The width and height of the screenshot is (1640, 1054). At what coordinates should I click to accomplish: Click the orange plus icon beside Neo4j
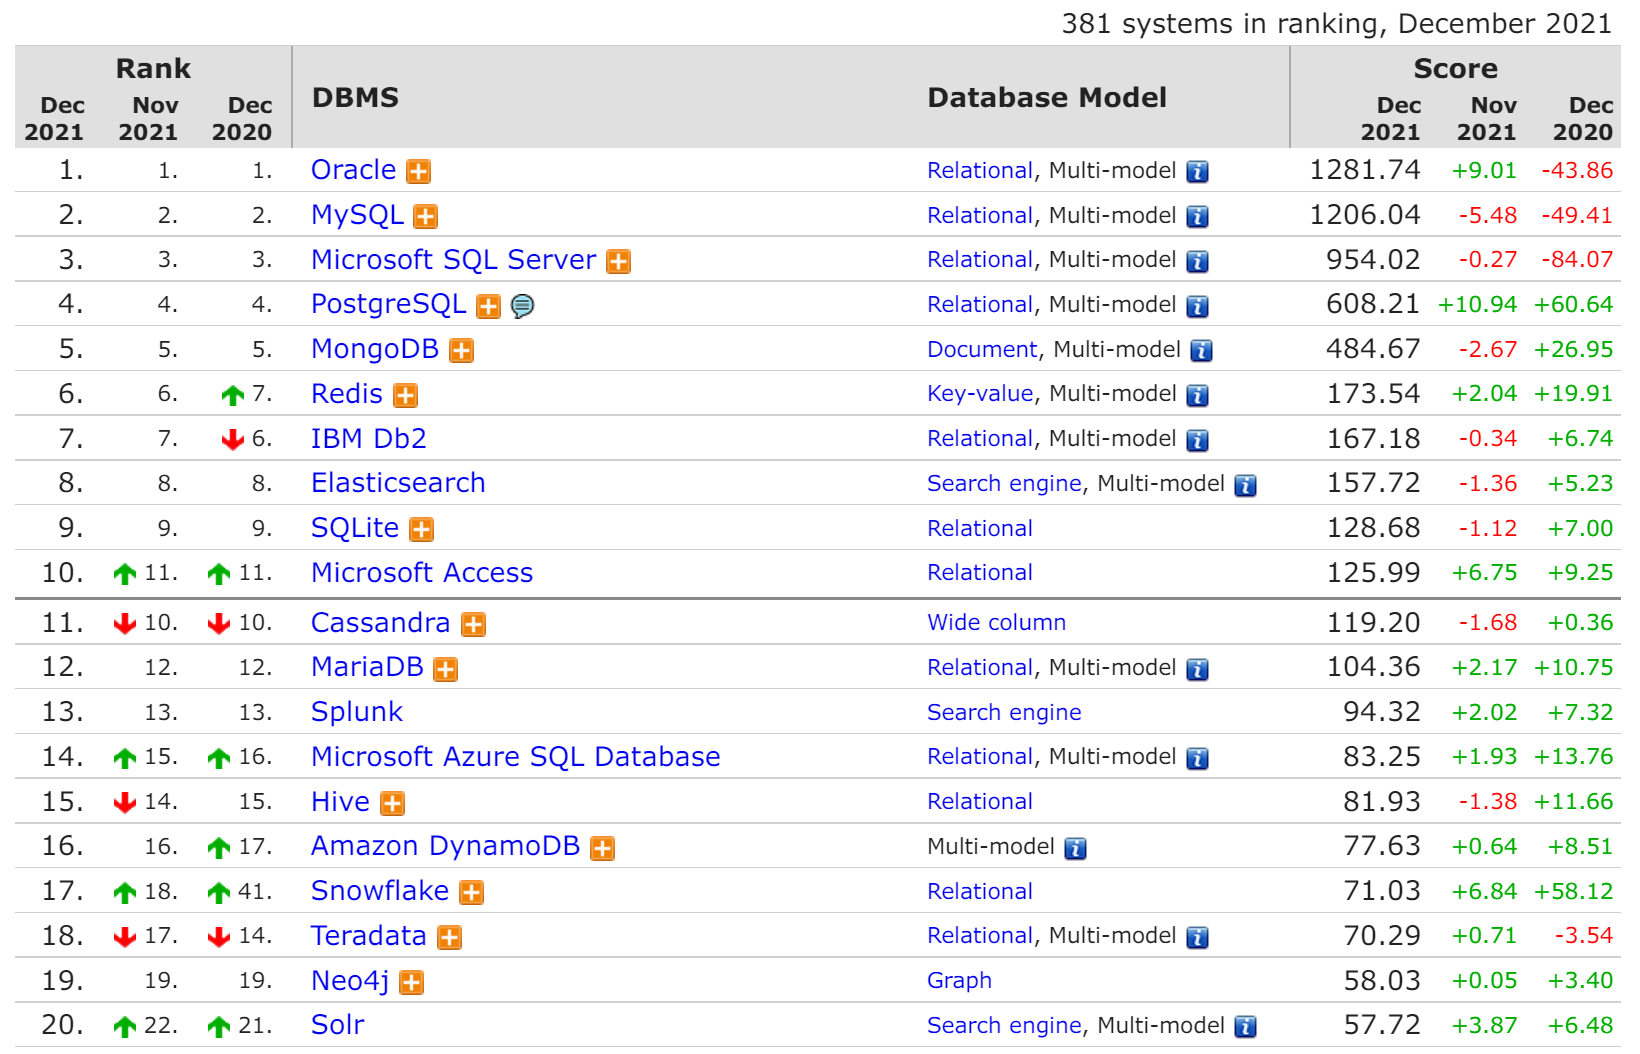pyautogui.click(x=411, y=983)
